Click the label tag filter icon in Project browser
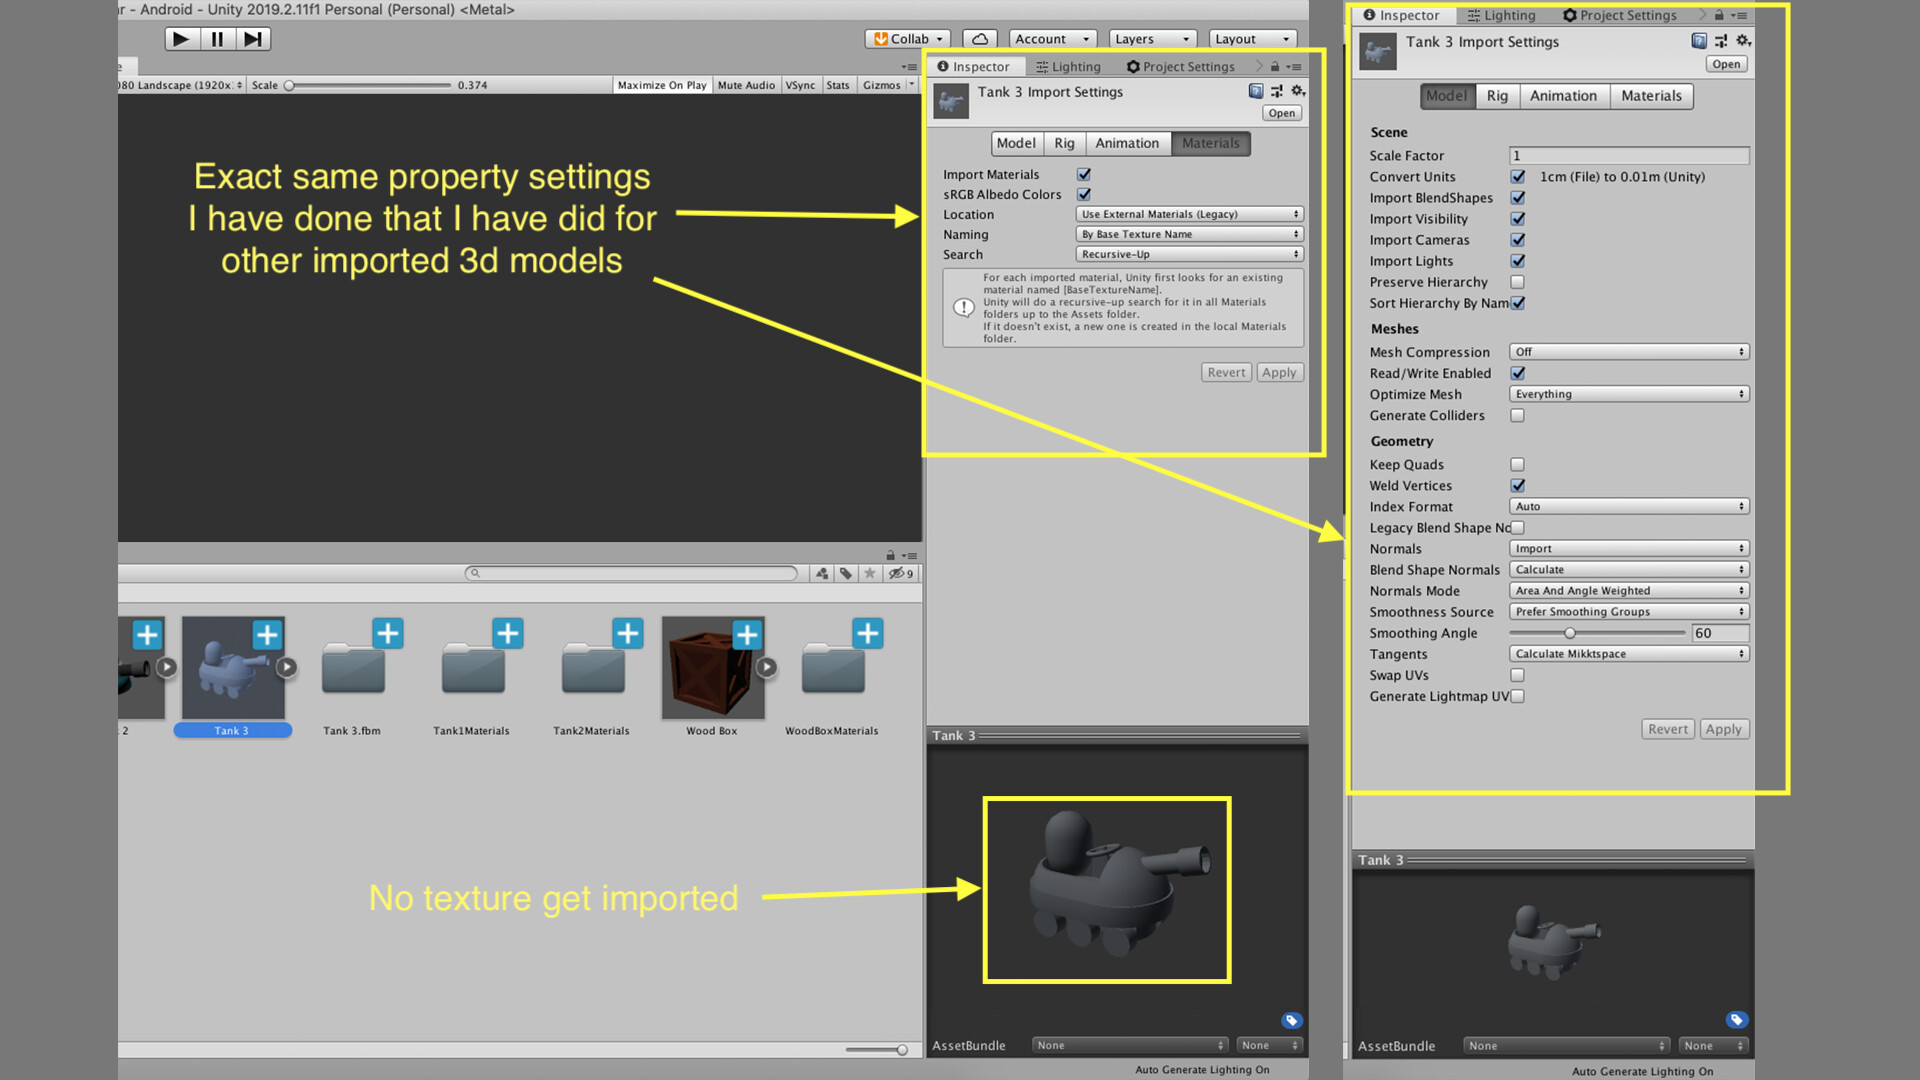The width and height of the screenshot is (1920, 1080). (846, 573)
